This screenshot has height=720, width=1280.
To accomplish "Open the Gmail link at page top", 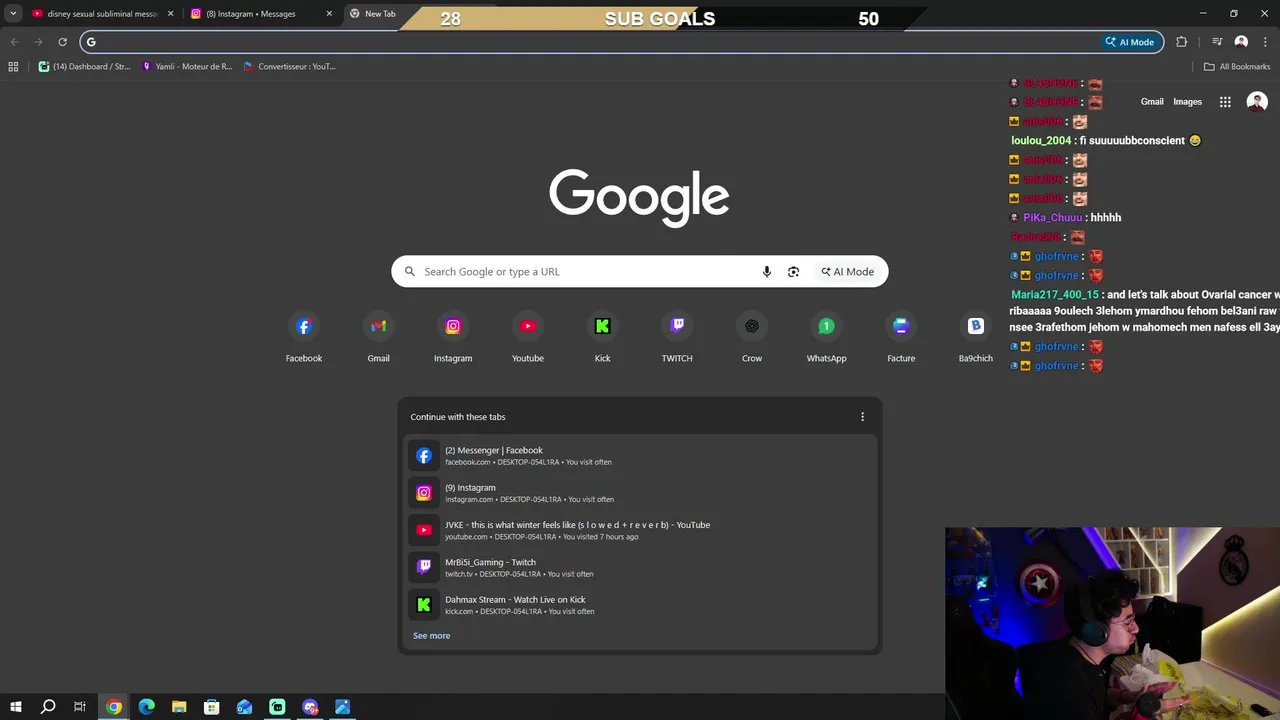I will point(1152,102).
